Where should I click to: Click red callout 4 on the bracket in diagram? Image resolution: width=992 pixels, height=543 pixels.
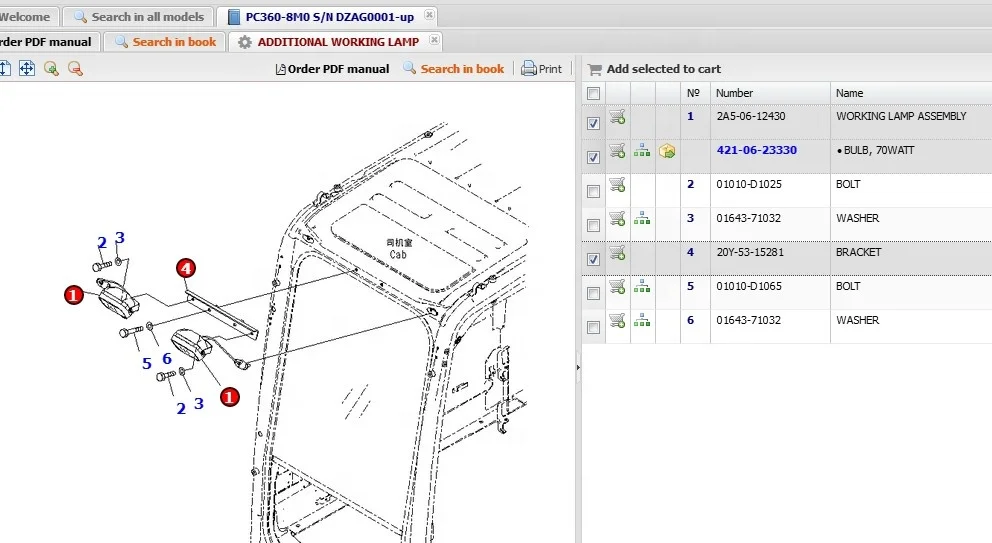coord(185,268)
